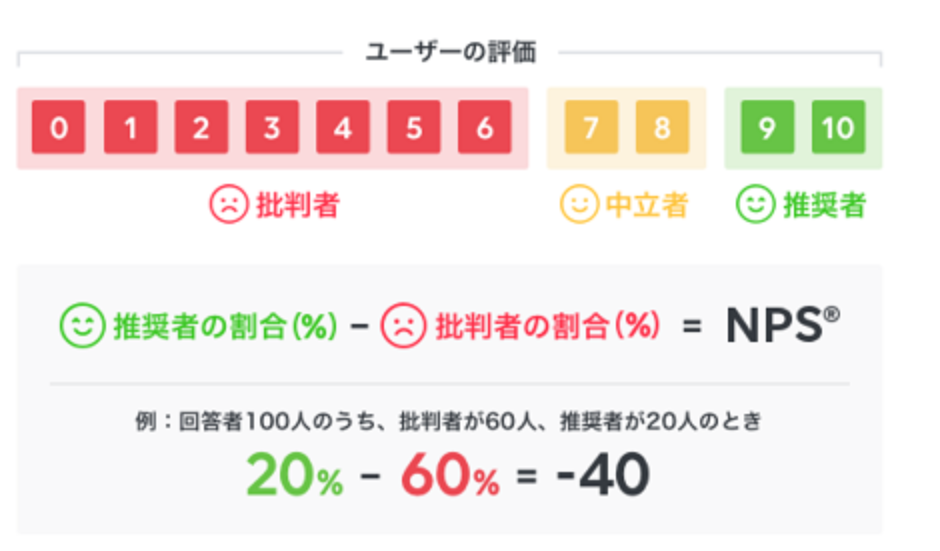Click the green smiley beside 推奨者
This screenshot has height=551, width=940.
[x=755, y=204]
